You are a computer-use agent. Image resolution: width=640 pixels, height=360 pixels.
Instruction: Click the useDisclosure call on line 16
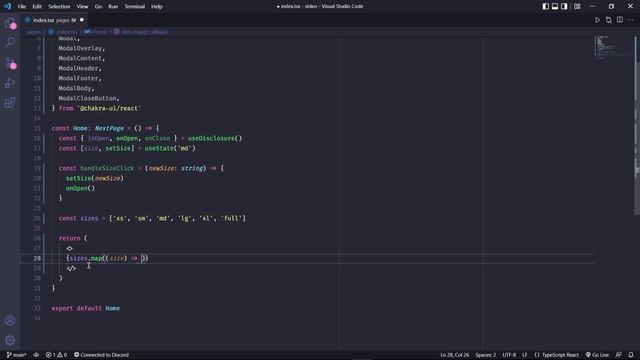pos(215,138)
